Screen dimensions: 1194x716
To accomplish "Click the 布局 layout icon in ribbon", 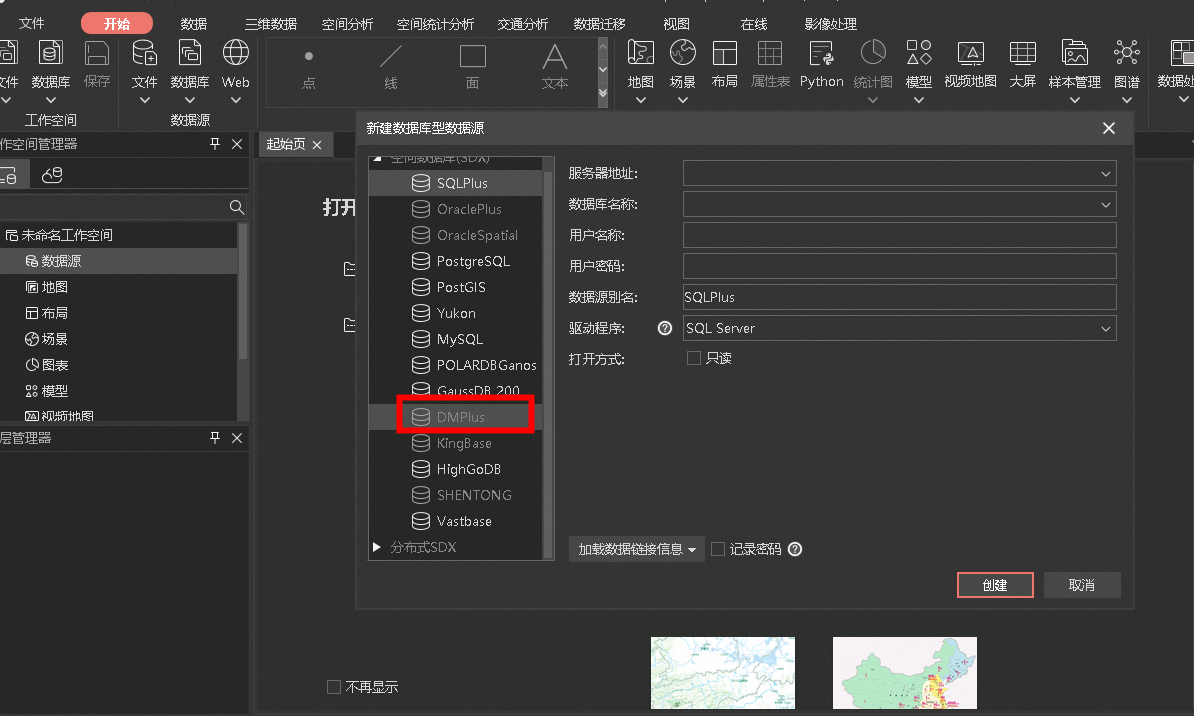I will [x=724, y=53].
